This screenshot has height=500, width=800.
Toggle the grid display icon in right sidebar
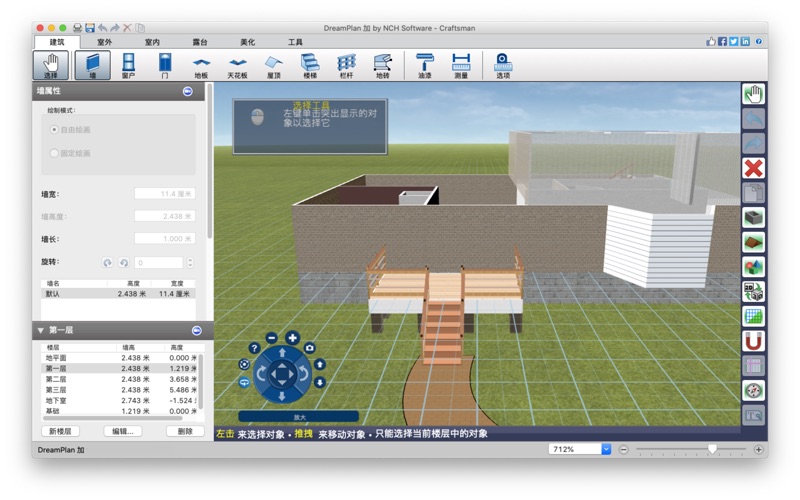click(x=753, y=316)
